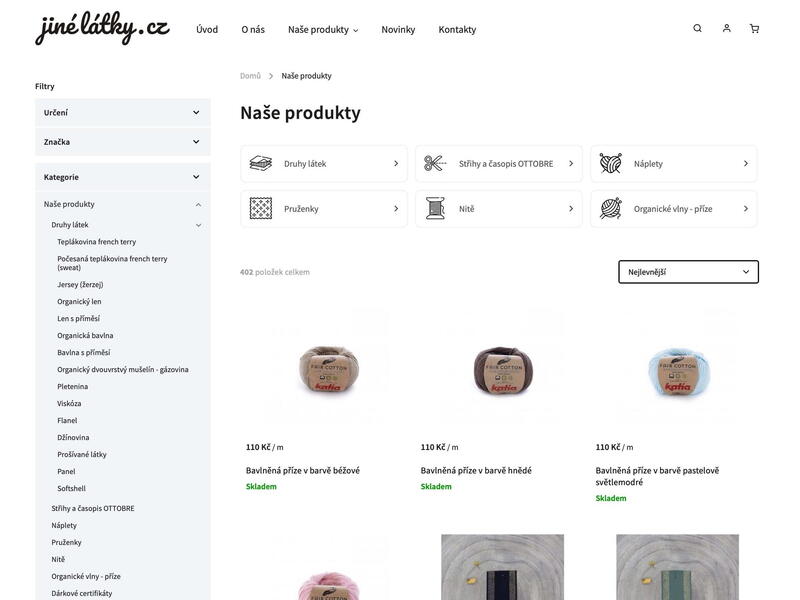The height and width of the screenshot is (600, 800).
Task: Open the Nejlevnější sorting dropdown
Action: pyautogui.click(x=688, y=272)
